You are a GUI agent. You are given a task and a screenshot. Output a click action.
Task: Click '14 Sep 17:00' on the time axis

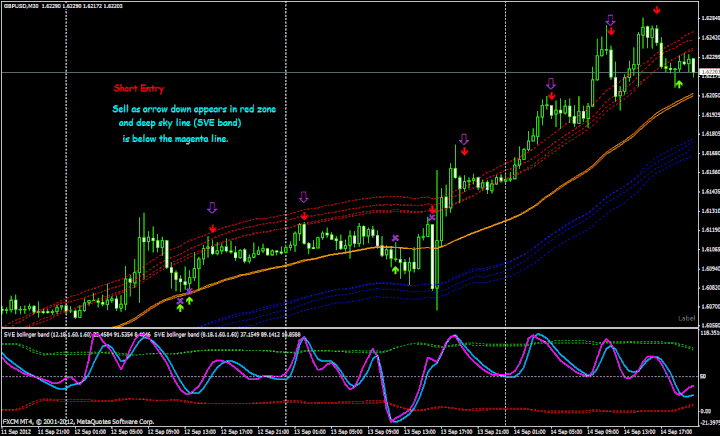[678, 432]
